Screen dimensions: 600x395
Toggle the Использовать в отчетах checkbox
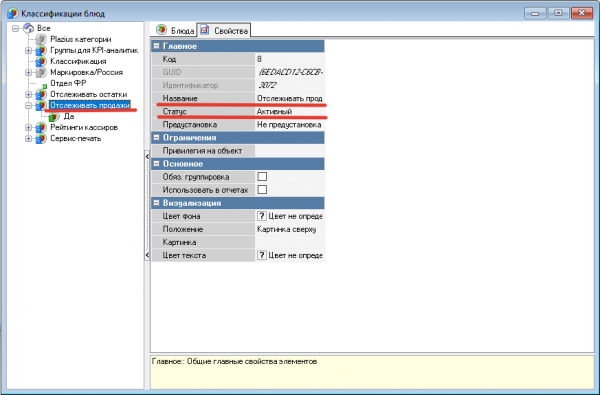[x=262, y=189]
